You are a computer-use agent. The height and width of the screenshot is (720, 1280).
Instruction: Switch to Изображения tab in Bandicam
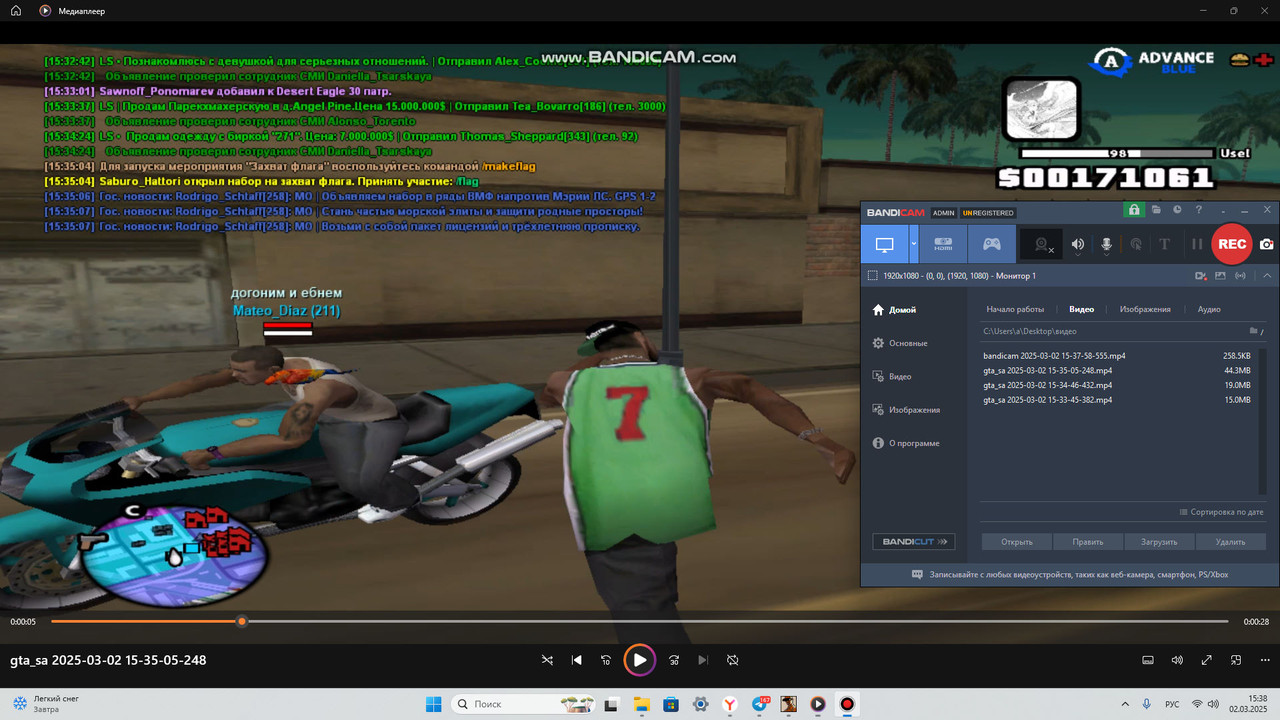[1145, 309]
